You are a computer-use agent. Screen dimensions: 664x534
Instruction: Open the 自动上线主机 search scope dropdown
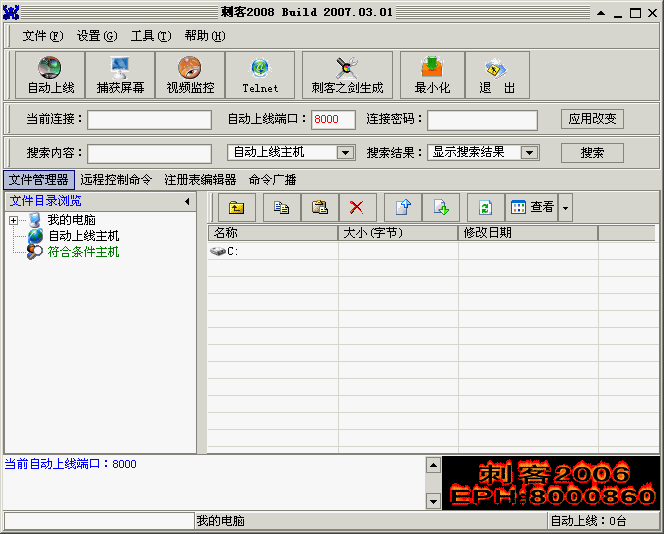[x=345, y=153]
